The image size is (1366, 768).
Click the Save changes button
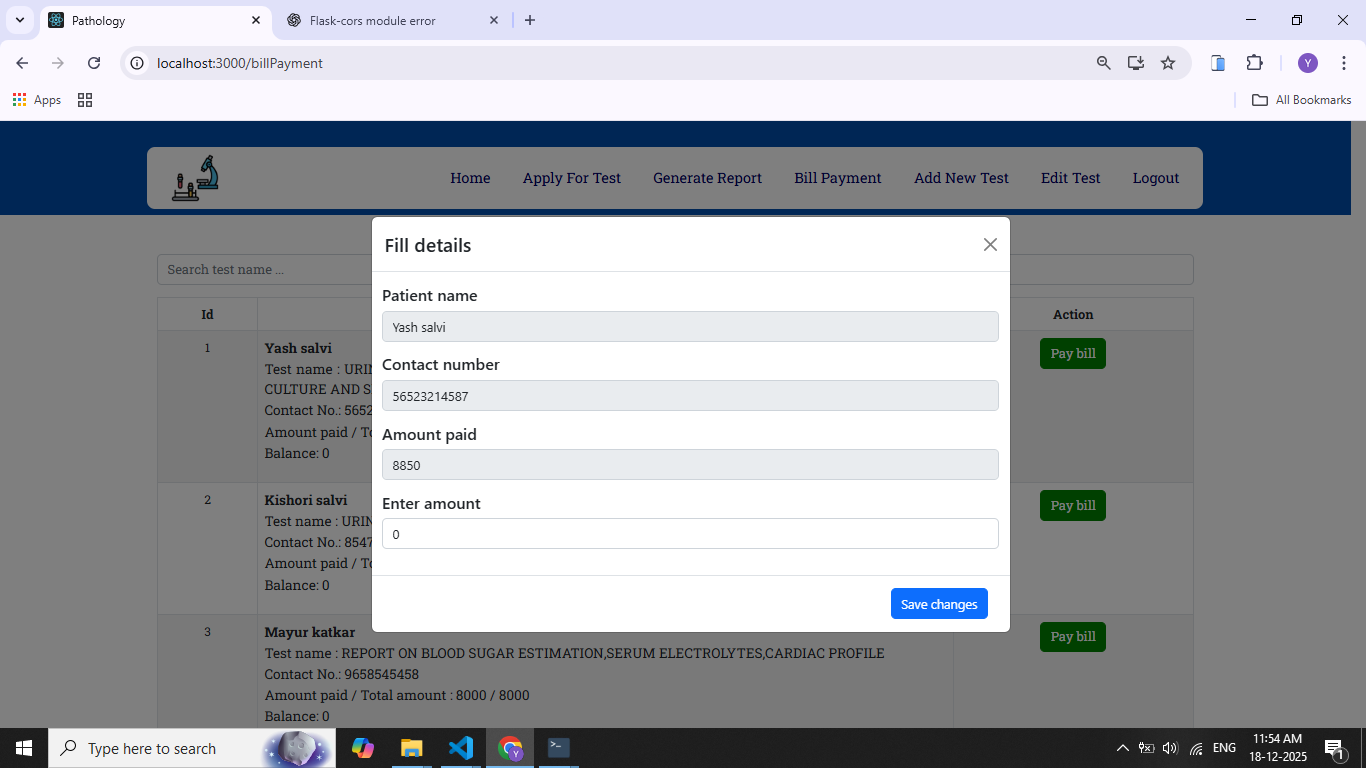[938, 604]
